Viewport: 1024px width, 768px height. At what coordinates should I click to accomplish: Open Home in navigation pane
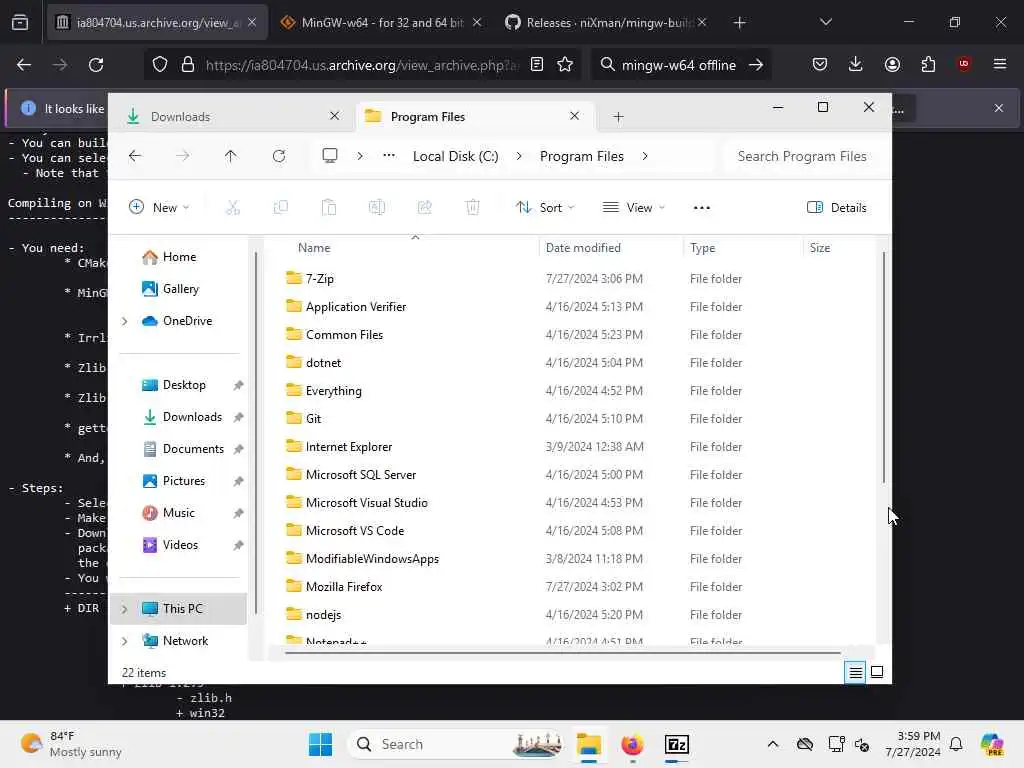pyautogui.click(x=178, y=257)
